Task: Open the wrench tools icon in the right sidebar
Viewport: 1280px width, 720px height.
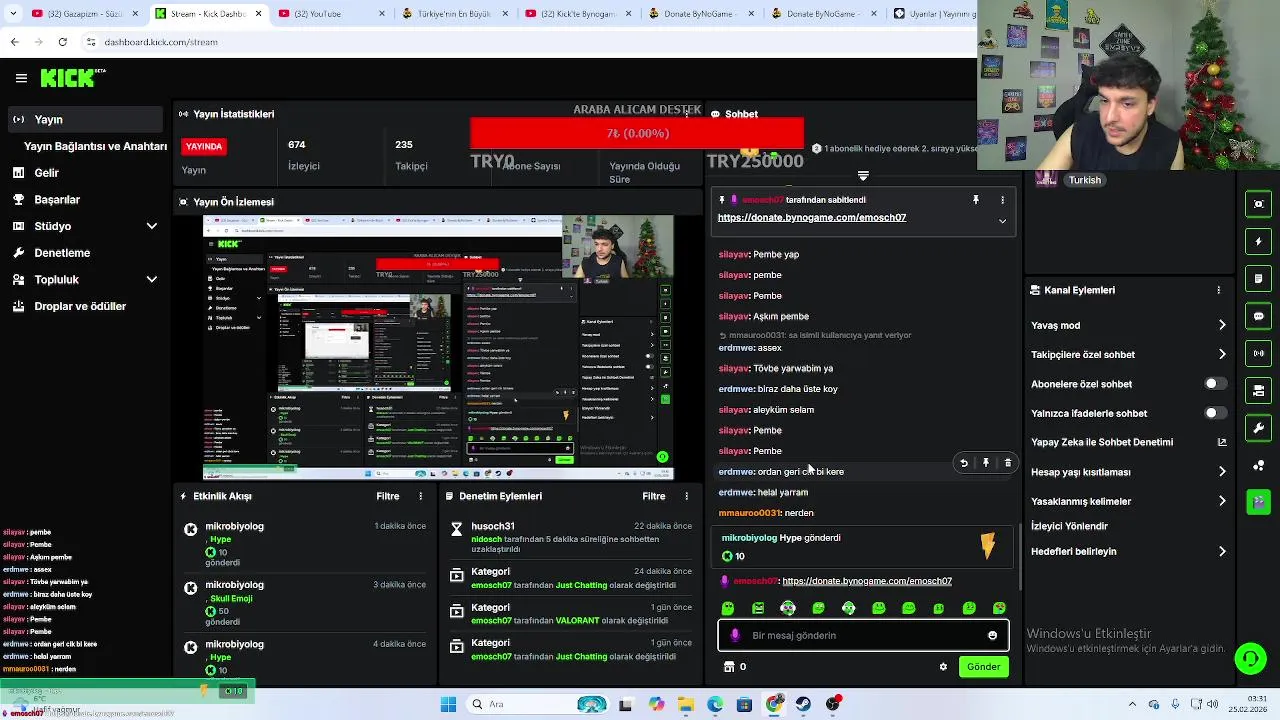Action: click(1259, 428)
